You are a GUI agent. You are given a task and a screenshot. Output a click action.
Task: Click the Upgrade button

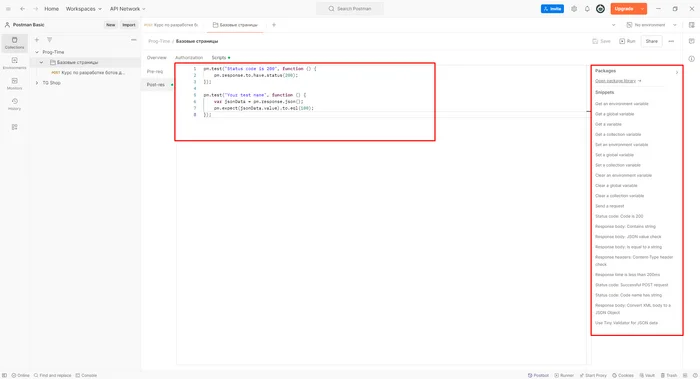[x=624, y=9]
